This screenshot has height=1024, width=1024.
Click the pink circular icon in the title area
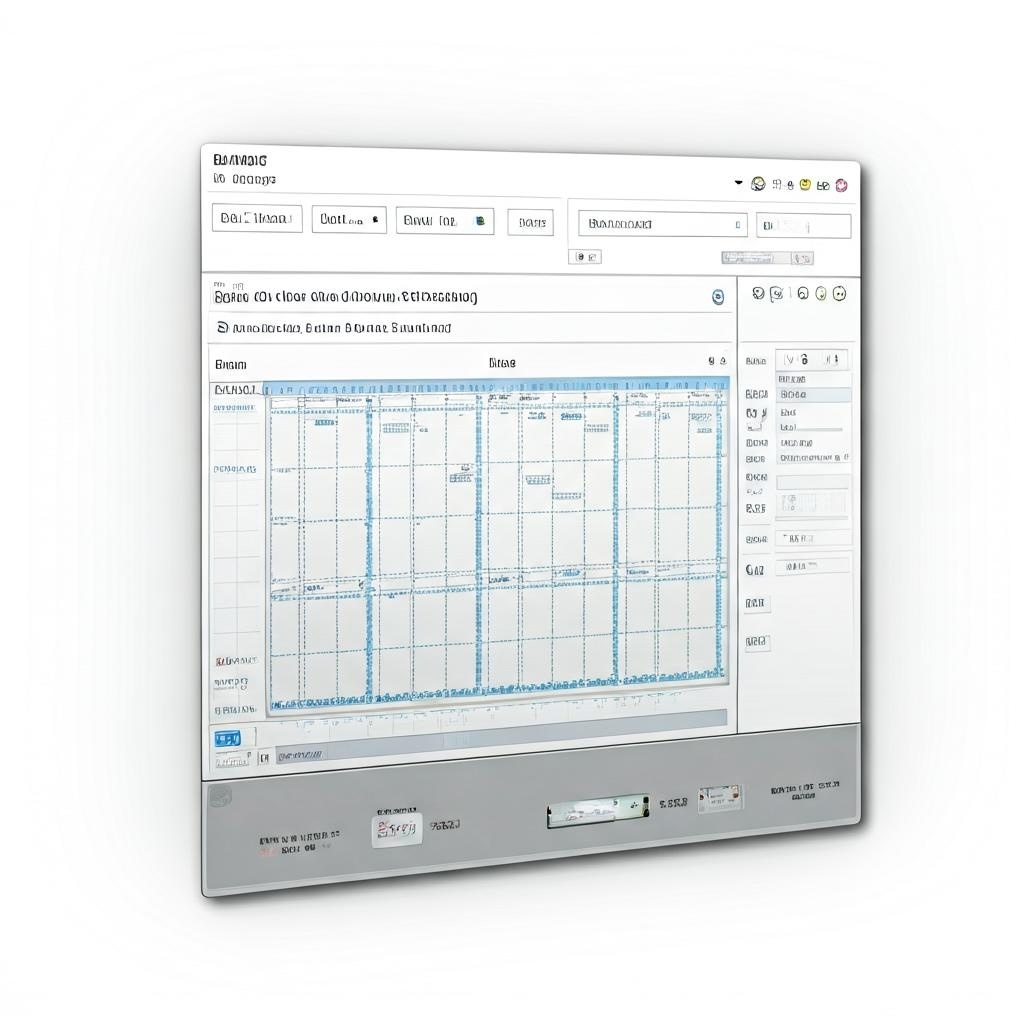[x=841, y=185]
